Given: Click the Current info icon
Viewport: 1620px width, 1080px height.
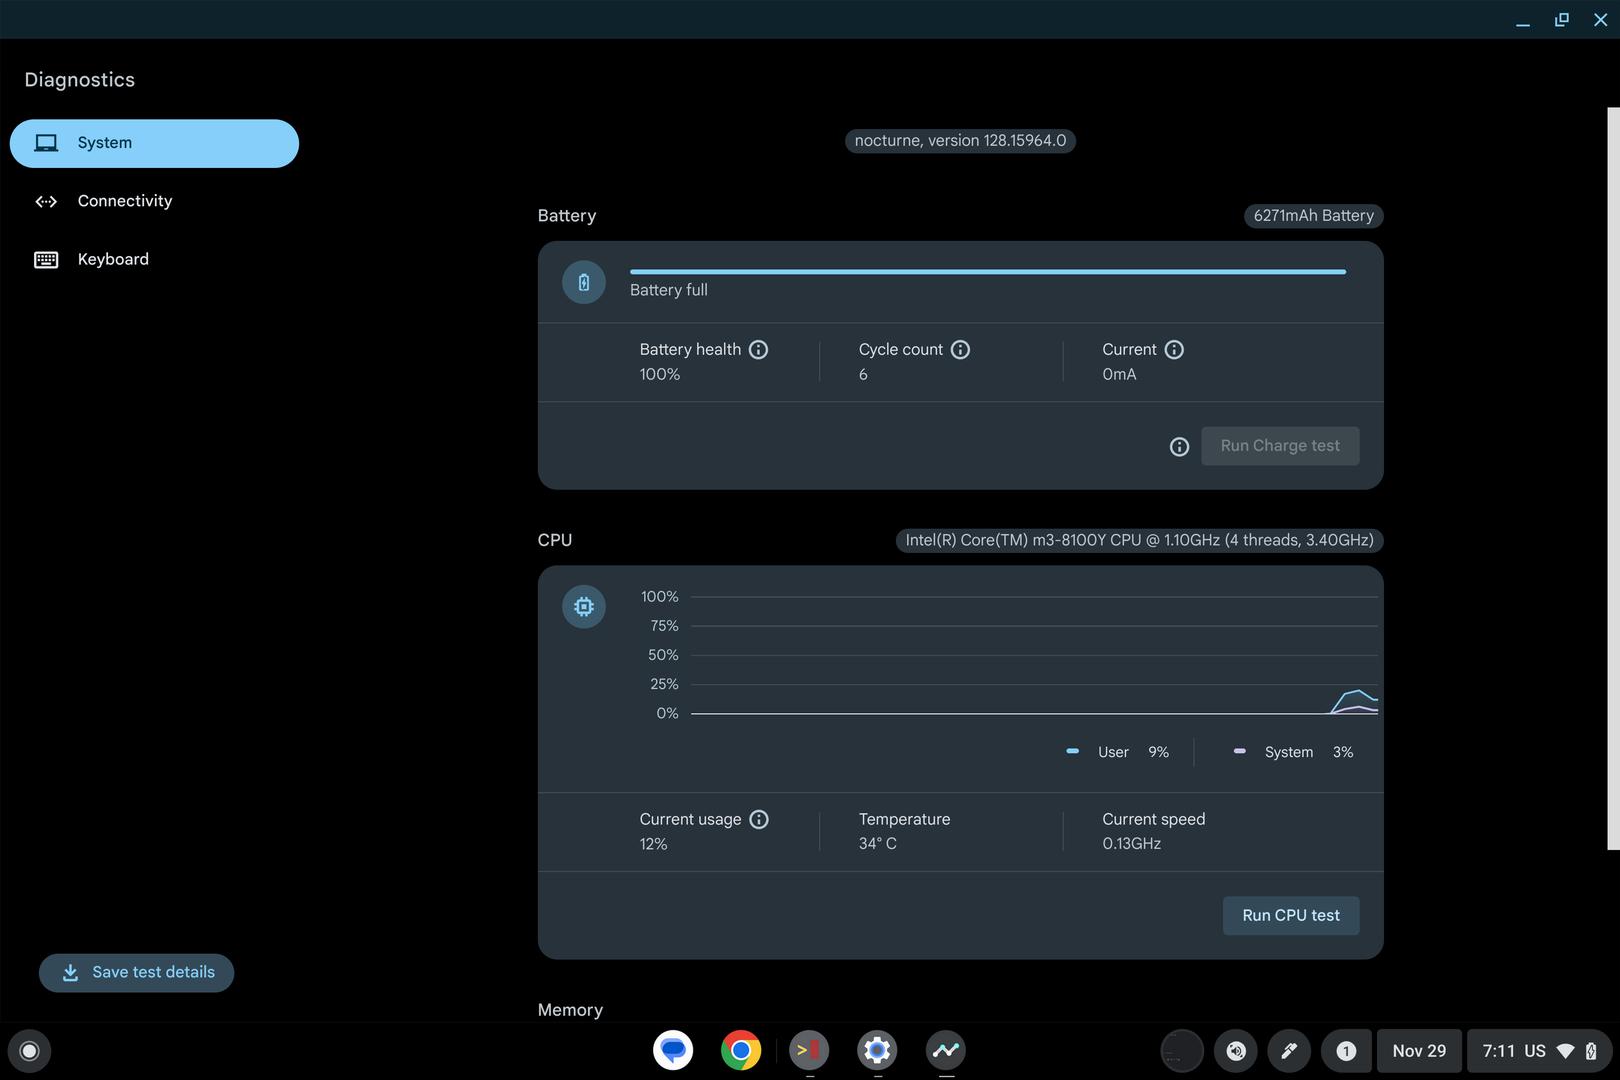Looking at the screenshot, I should click(1174, 350).
